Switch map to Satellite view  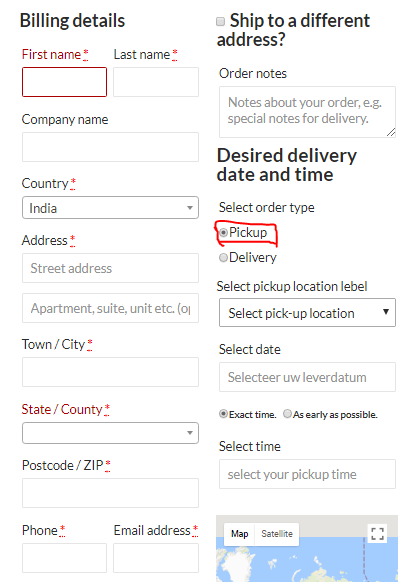pyautogui.click(x=277, y=534)
